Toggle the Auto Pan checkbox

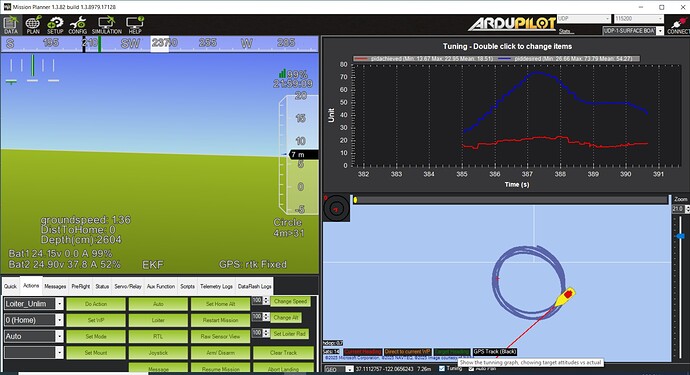pos(471,369)
